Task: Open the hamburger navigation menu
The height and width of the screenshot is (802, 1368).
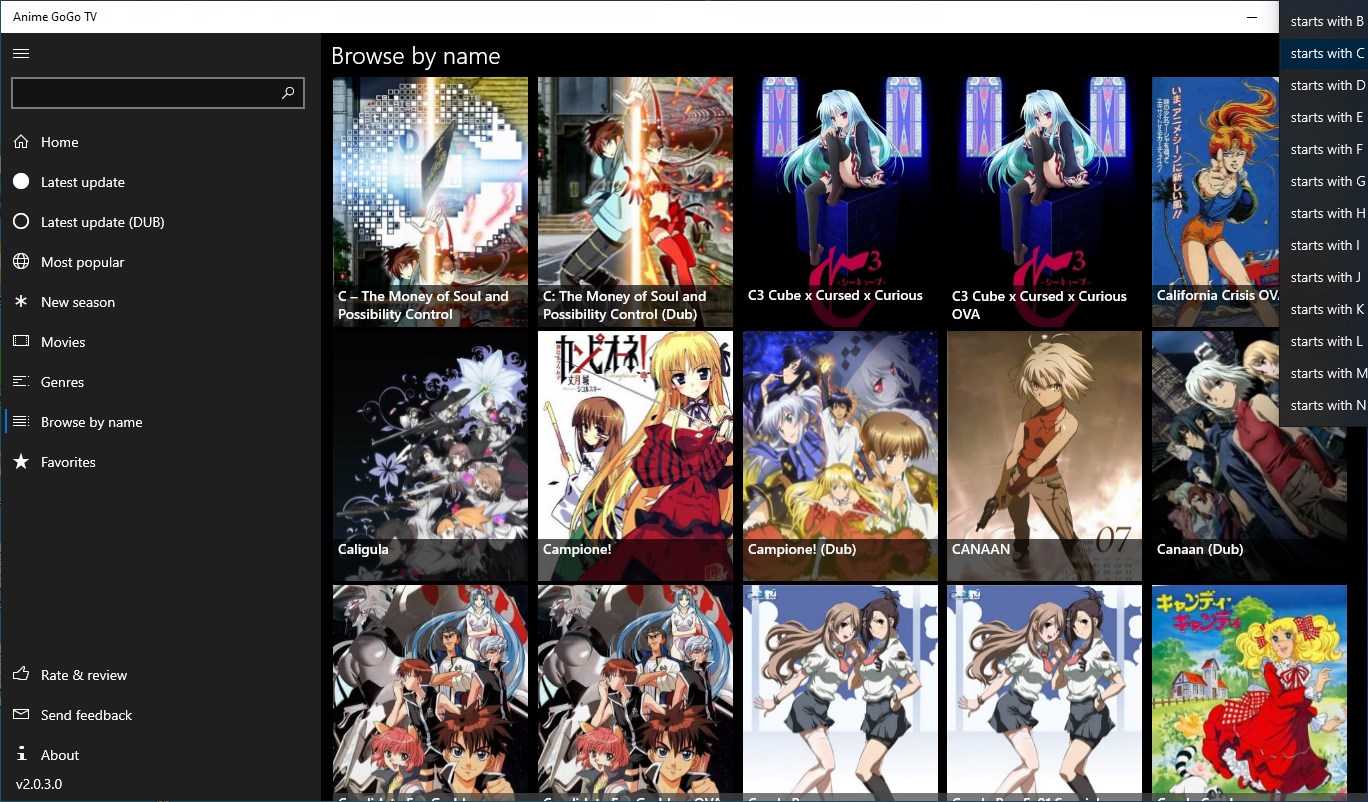Action: pyautogui.click(x=21, y=53)
